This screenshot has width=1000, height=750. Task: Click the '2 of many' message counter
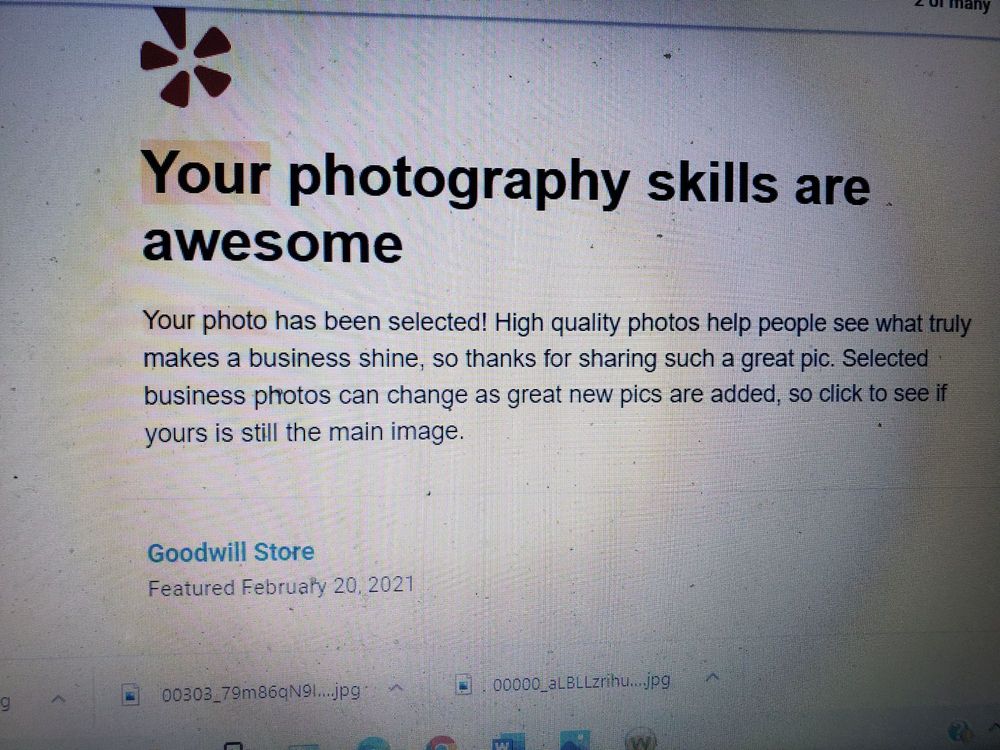[x=952, y=5]
